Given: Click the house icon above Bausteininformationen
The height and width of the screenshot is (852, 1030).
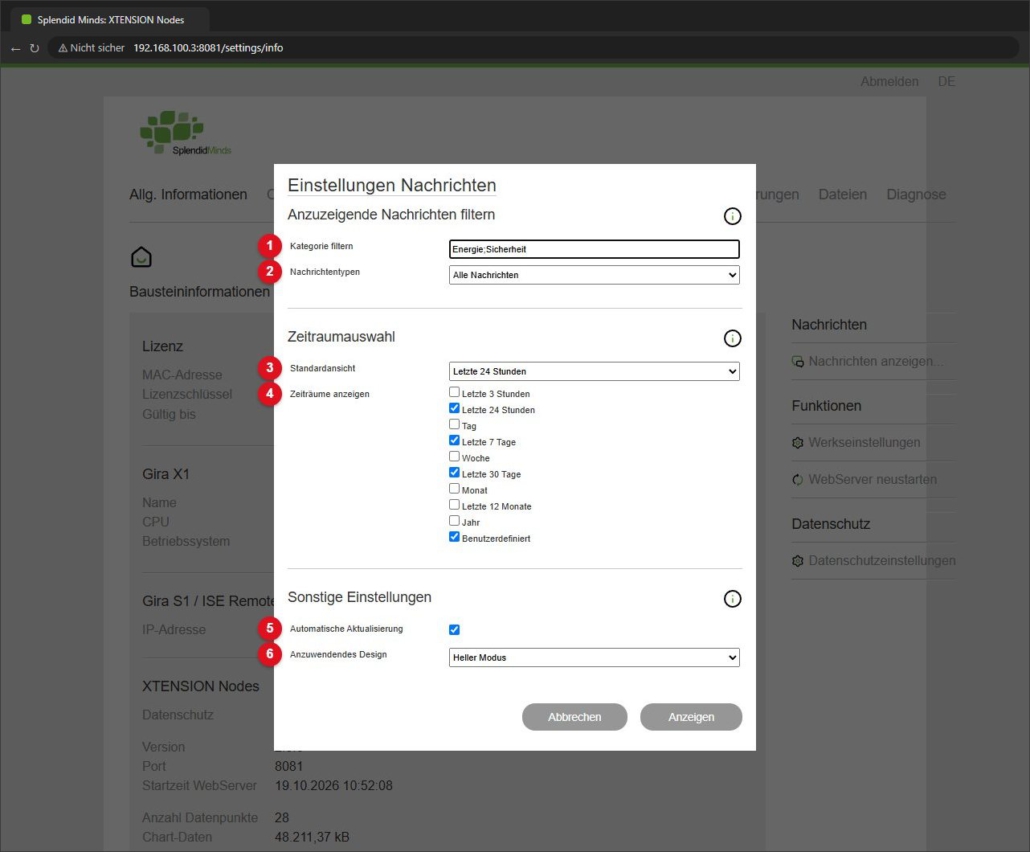Looking at the screenshot, I should pyautogui.click(x=141, y=257).
